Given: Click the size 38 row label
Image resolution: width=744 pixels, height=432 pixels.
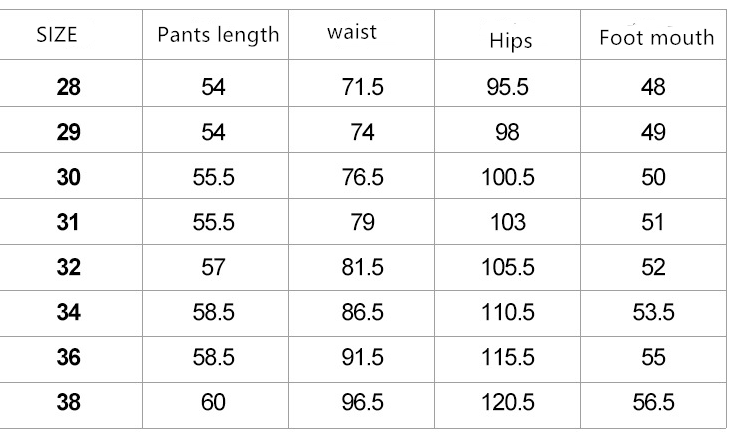Looking at the screenshot, I should pyautogui.click(x=69, y=403).
